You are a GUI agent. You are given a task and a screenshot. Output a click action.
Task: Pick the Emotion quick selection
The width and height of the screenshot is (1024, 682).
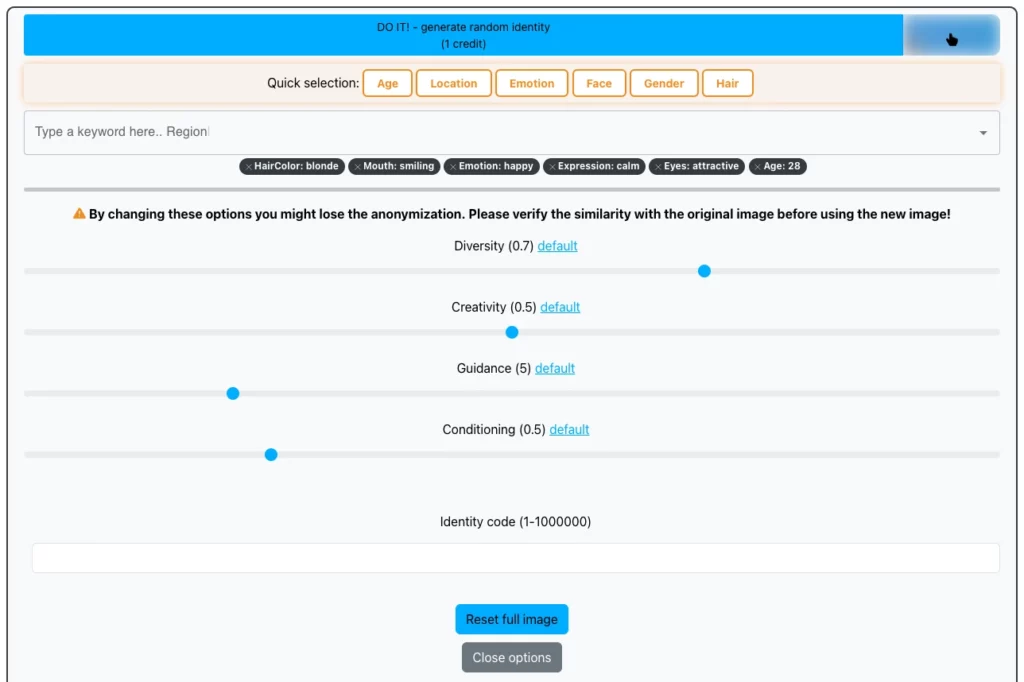coord(531,84)
